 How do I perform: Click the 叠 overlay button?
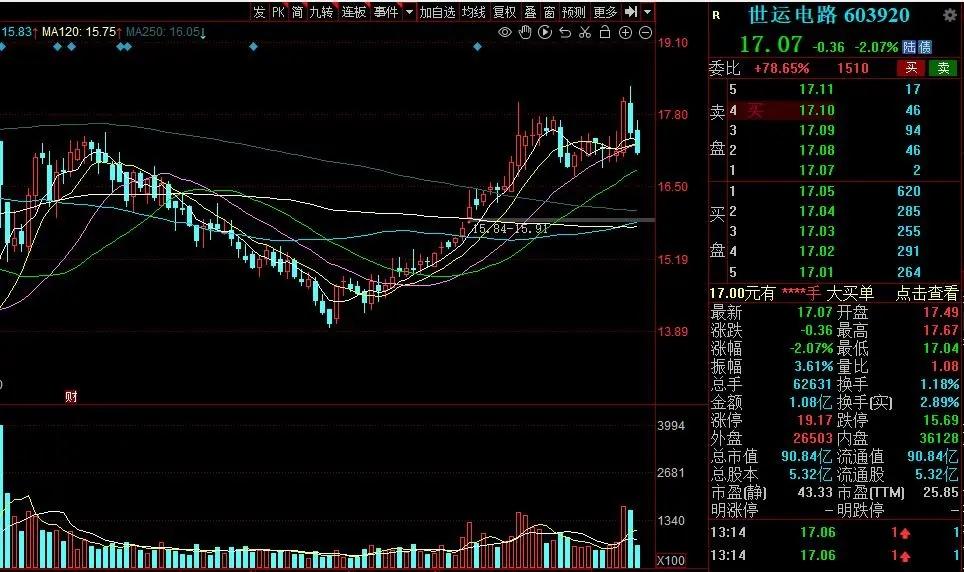click(x=531, y=12)
